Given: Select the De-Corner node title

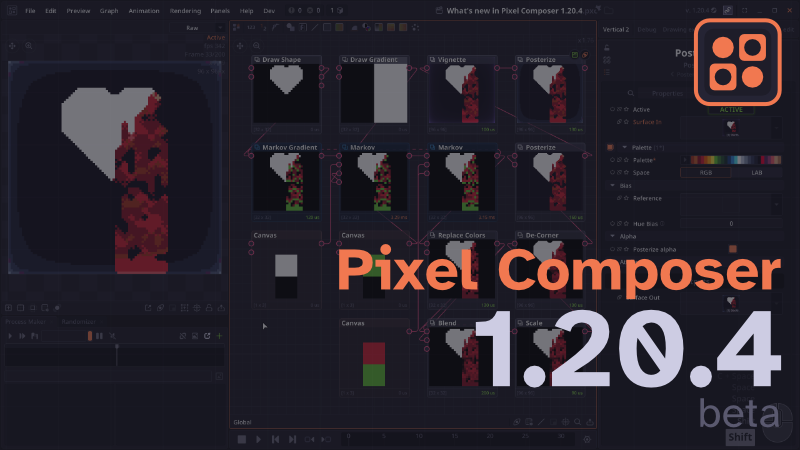Looking at the screenshot, I should 542,235.
